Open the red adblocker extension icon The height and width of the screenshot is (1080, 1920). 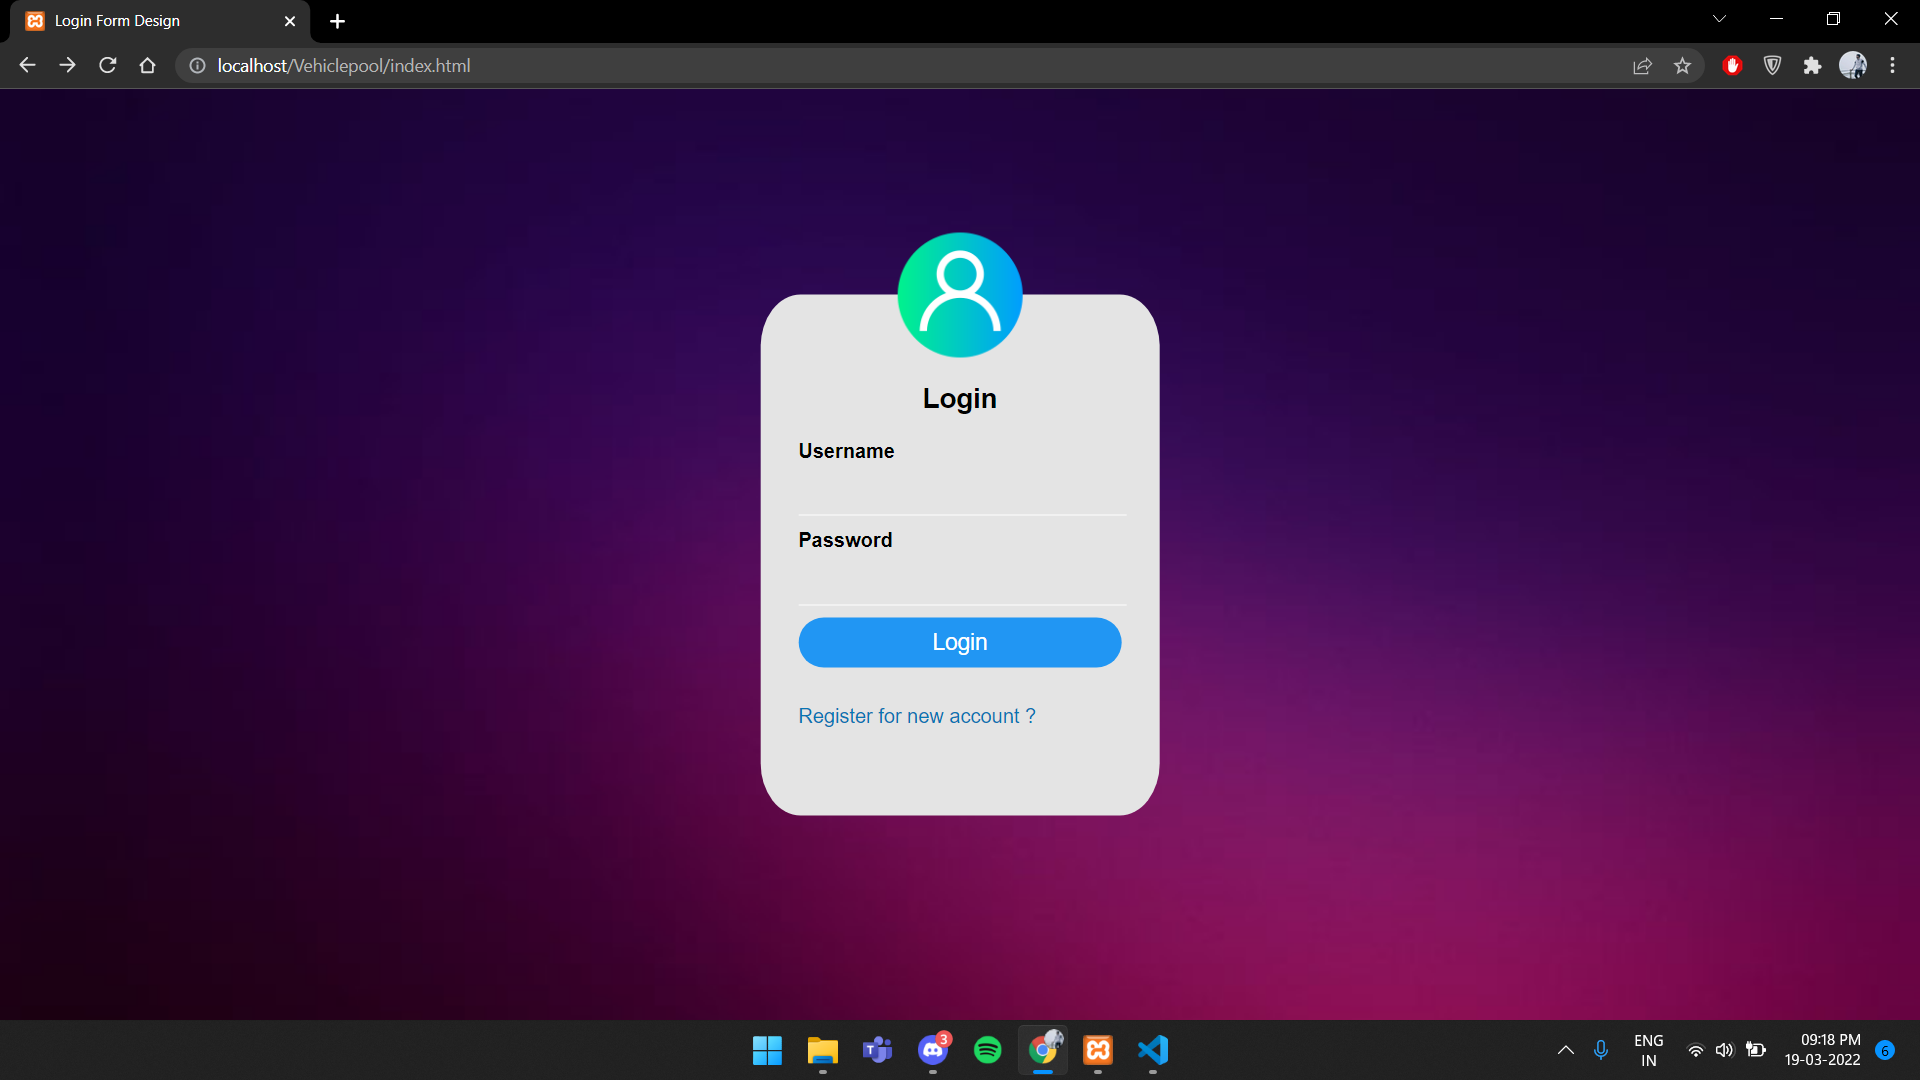point(1732,66)
